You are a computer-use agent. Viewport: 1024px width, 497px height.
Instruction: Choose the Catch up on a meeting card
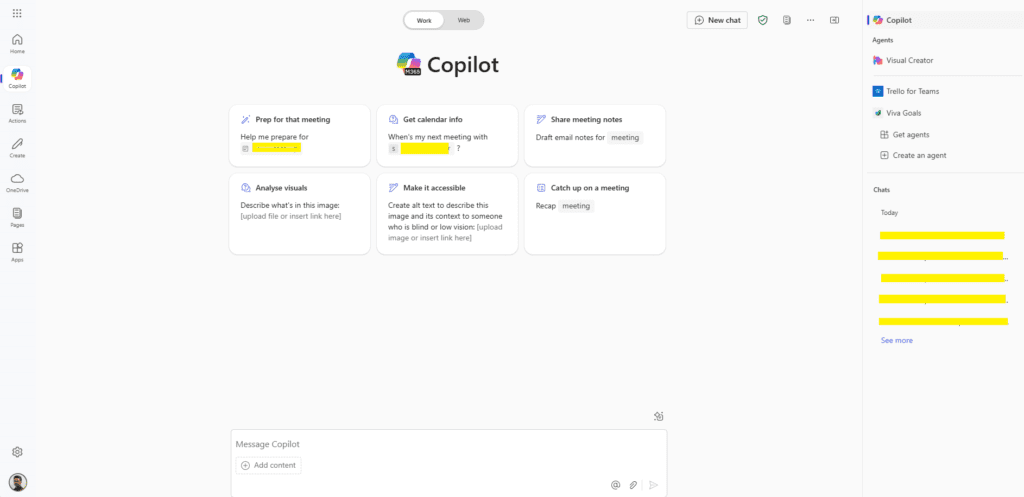point(595,214)
